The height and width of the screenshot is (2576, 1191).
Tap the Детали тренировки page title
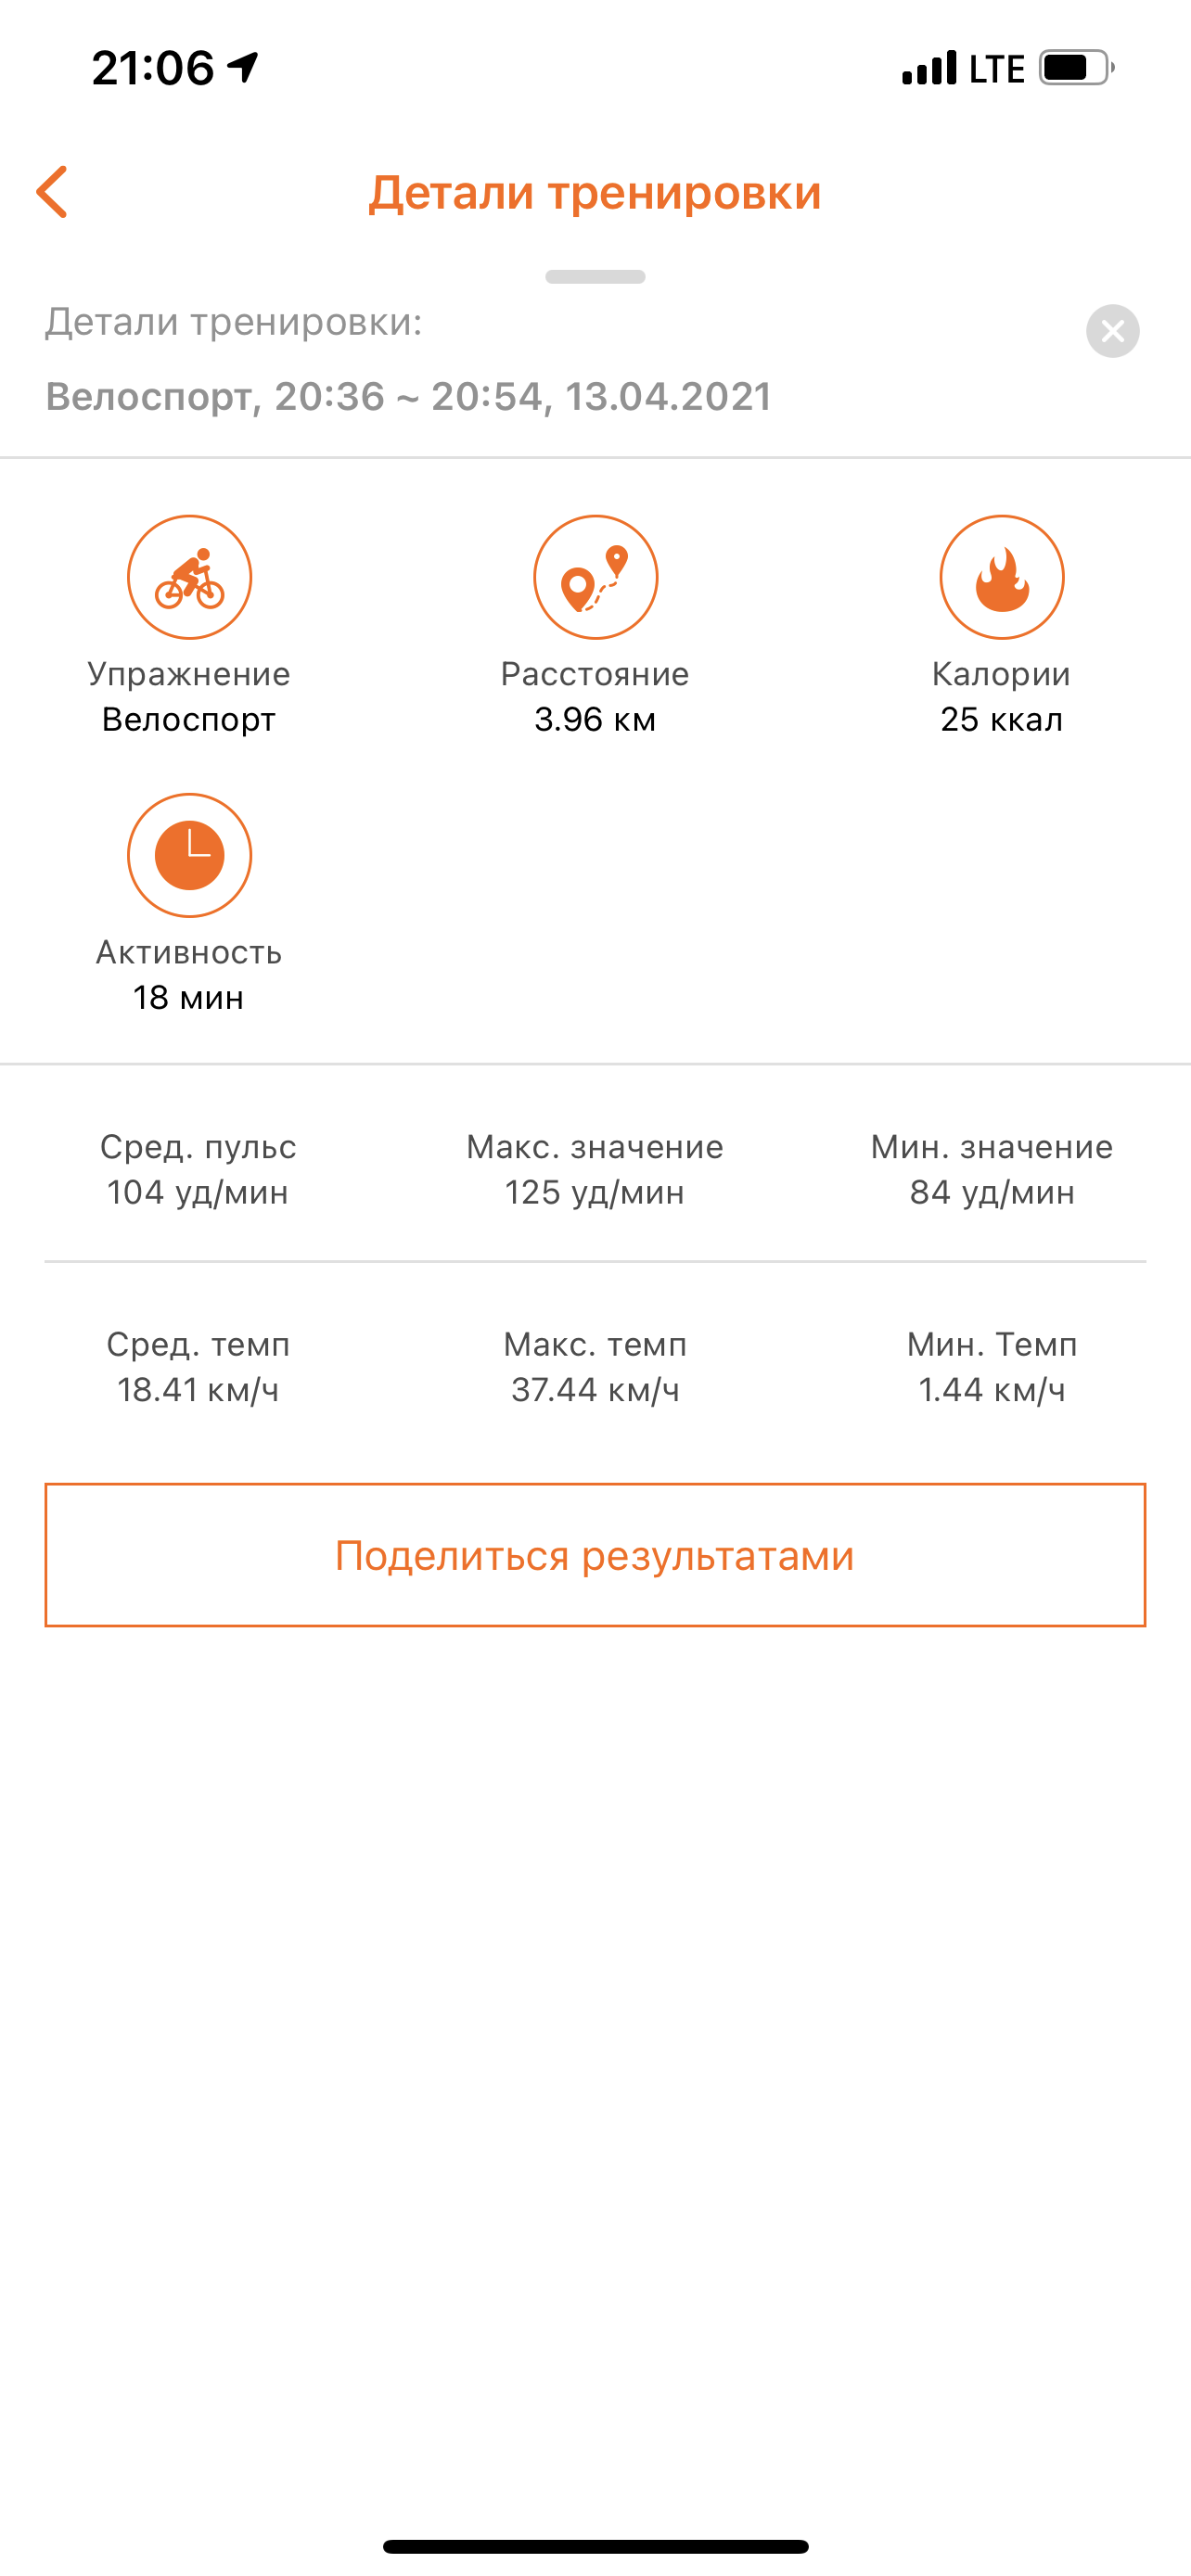[595, 192]
